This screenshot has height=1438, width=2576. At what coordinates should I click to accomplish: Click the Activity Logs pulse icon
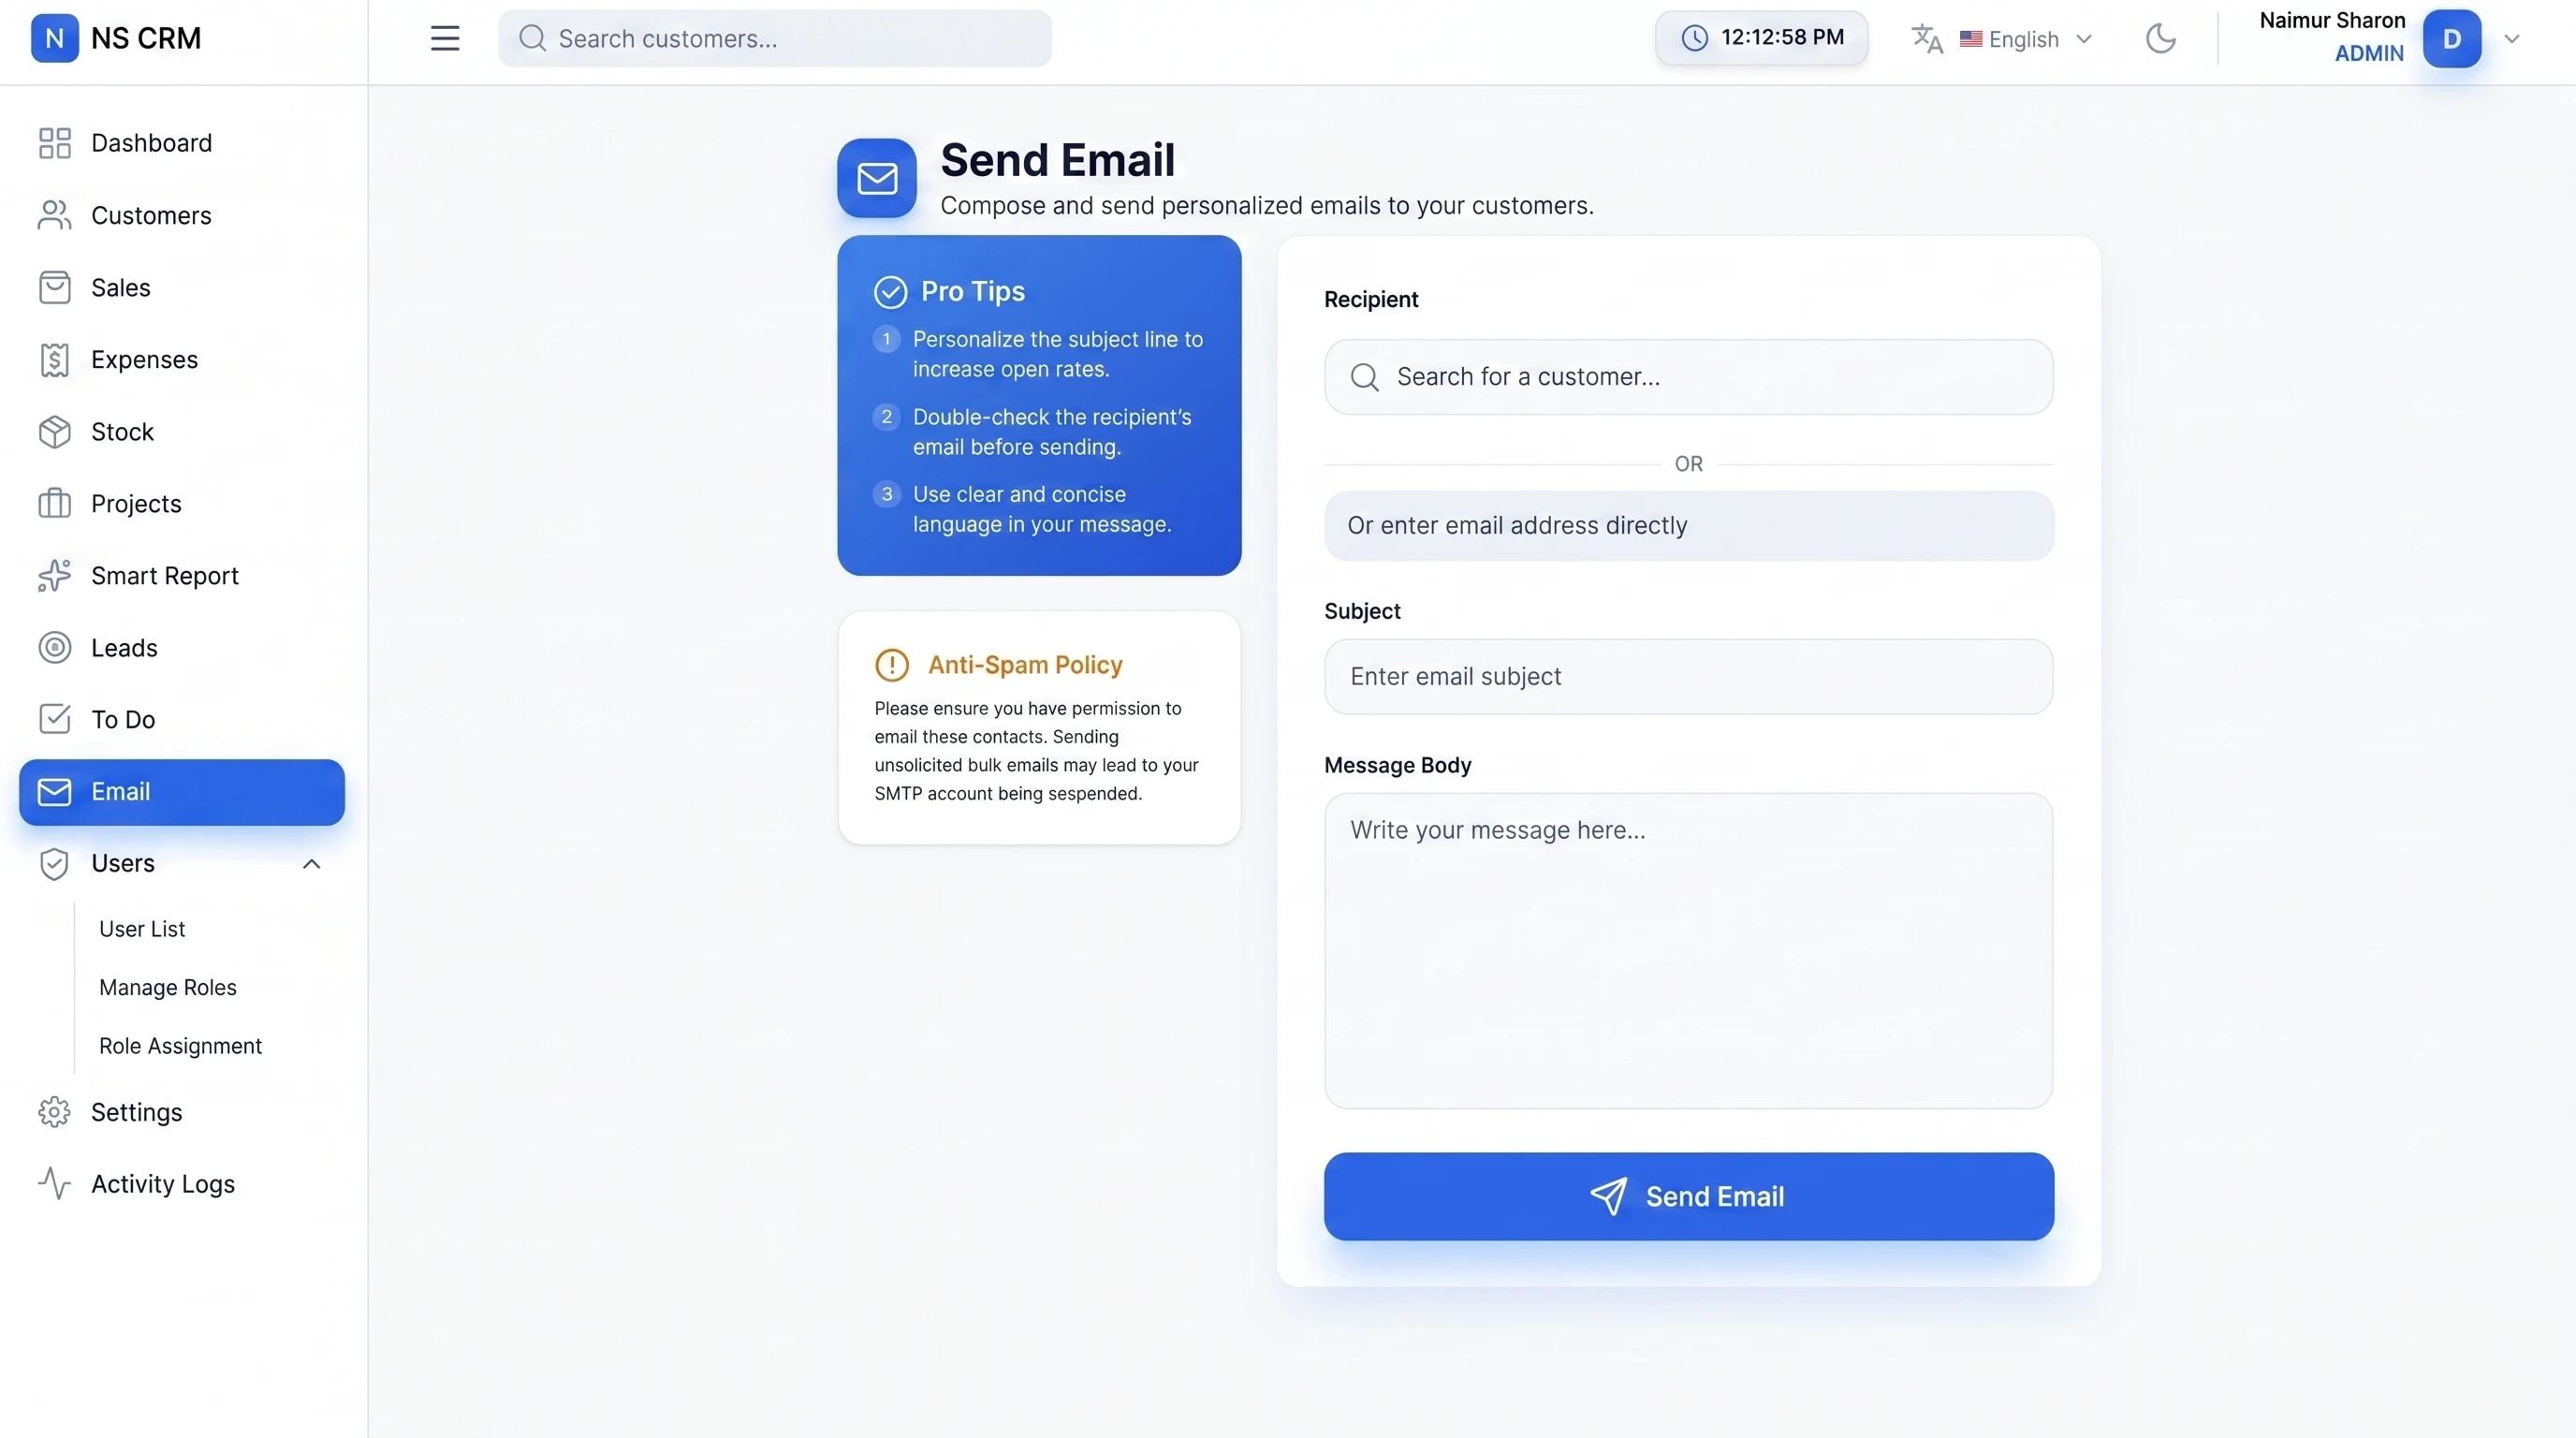pyautogui.click(x=55, y=1183)
